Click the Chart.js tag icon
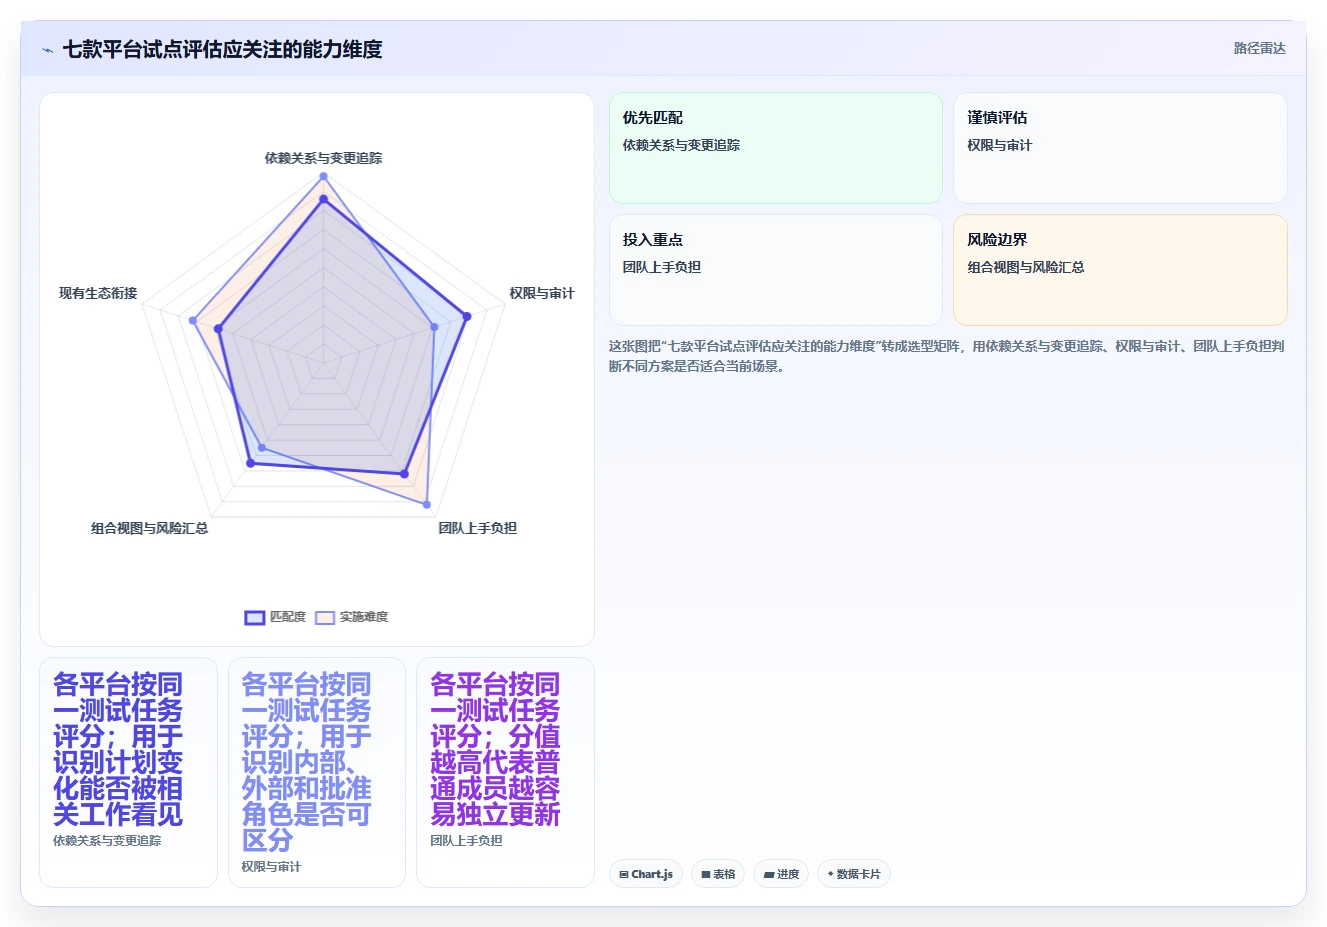This screenshot has height=927, width=1327. click(x=624, y=875)
